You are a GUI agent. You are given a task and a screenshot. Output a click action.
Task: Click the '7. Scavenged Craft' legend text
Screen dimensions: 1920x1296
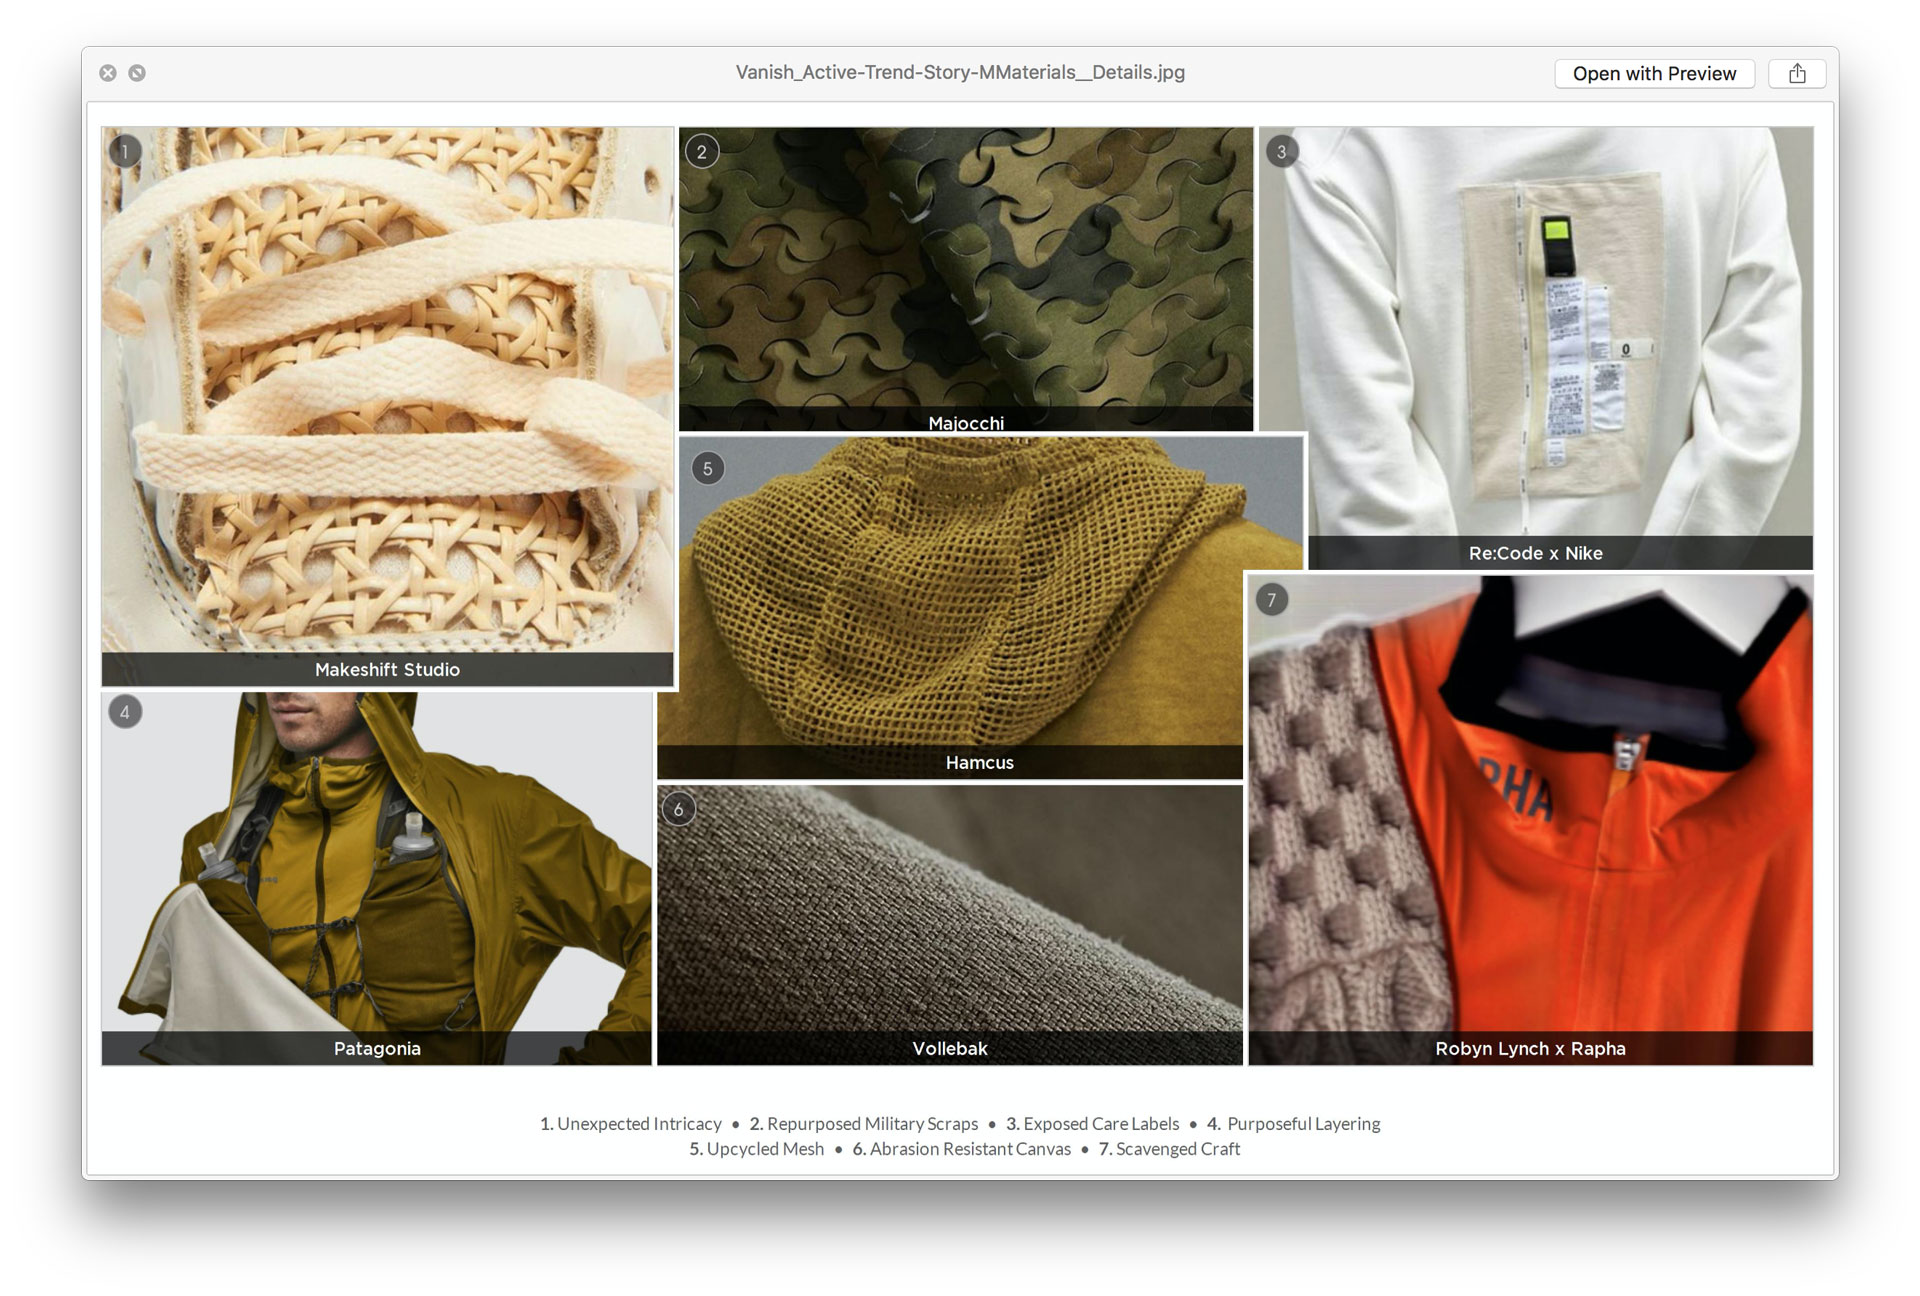point(1170,1149)
